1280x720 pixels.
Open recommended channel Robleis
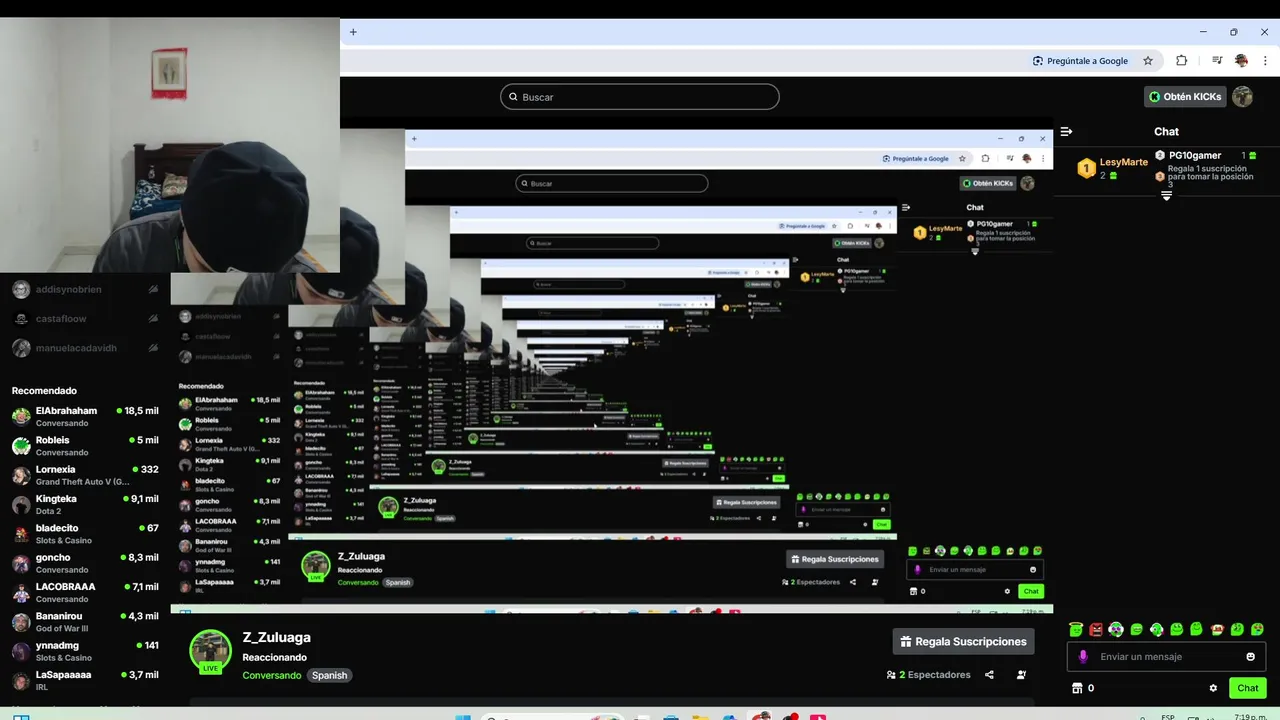(x=85, y=446)
